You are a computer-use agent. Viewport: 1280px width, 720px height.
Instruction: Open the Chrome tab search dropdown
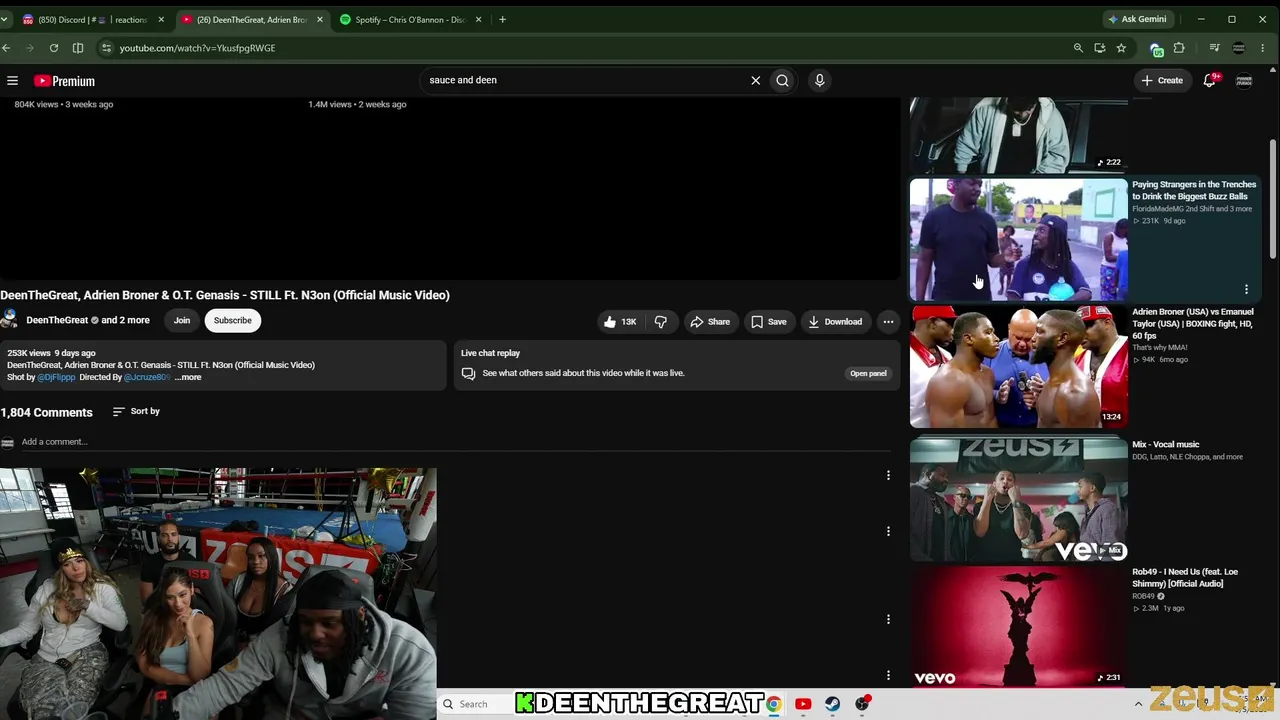(4, 19)
